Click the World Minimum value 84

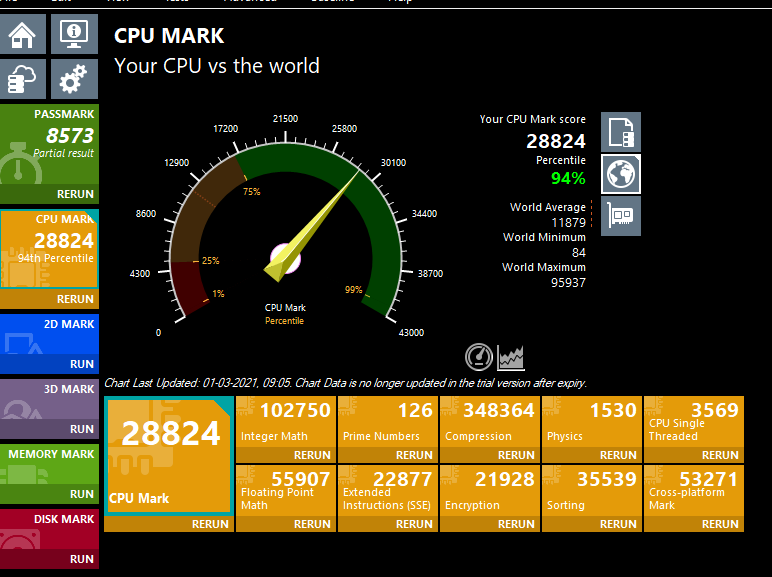(579, 253)
